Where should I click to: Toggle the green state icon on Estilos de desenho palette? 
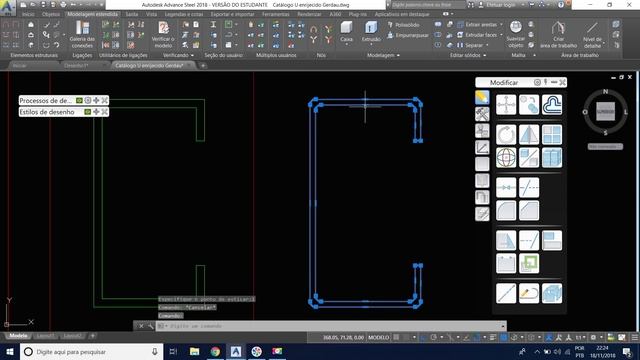coord(87,112)
